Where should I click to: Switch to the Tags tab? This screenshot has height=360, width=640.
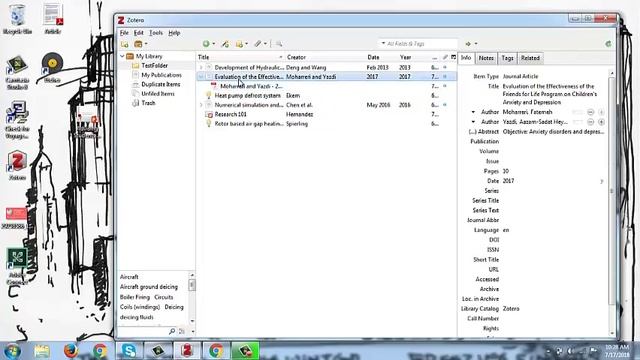pyautogui.click(x=507, y=58)
